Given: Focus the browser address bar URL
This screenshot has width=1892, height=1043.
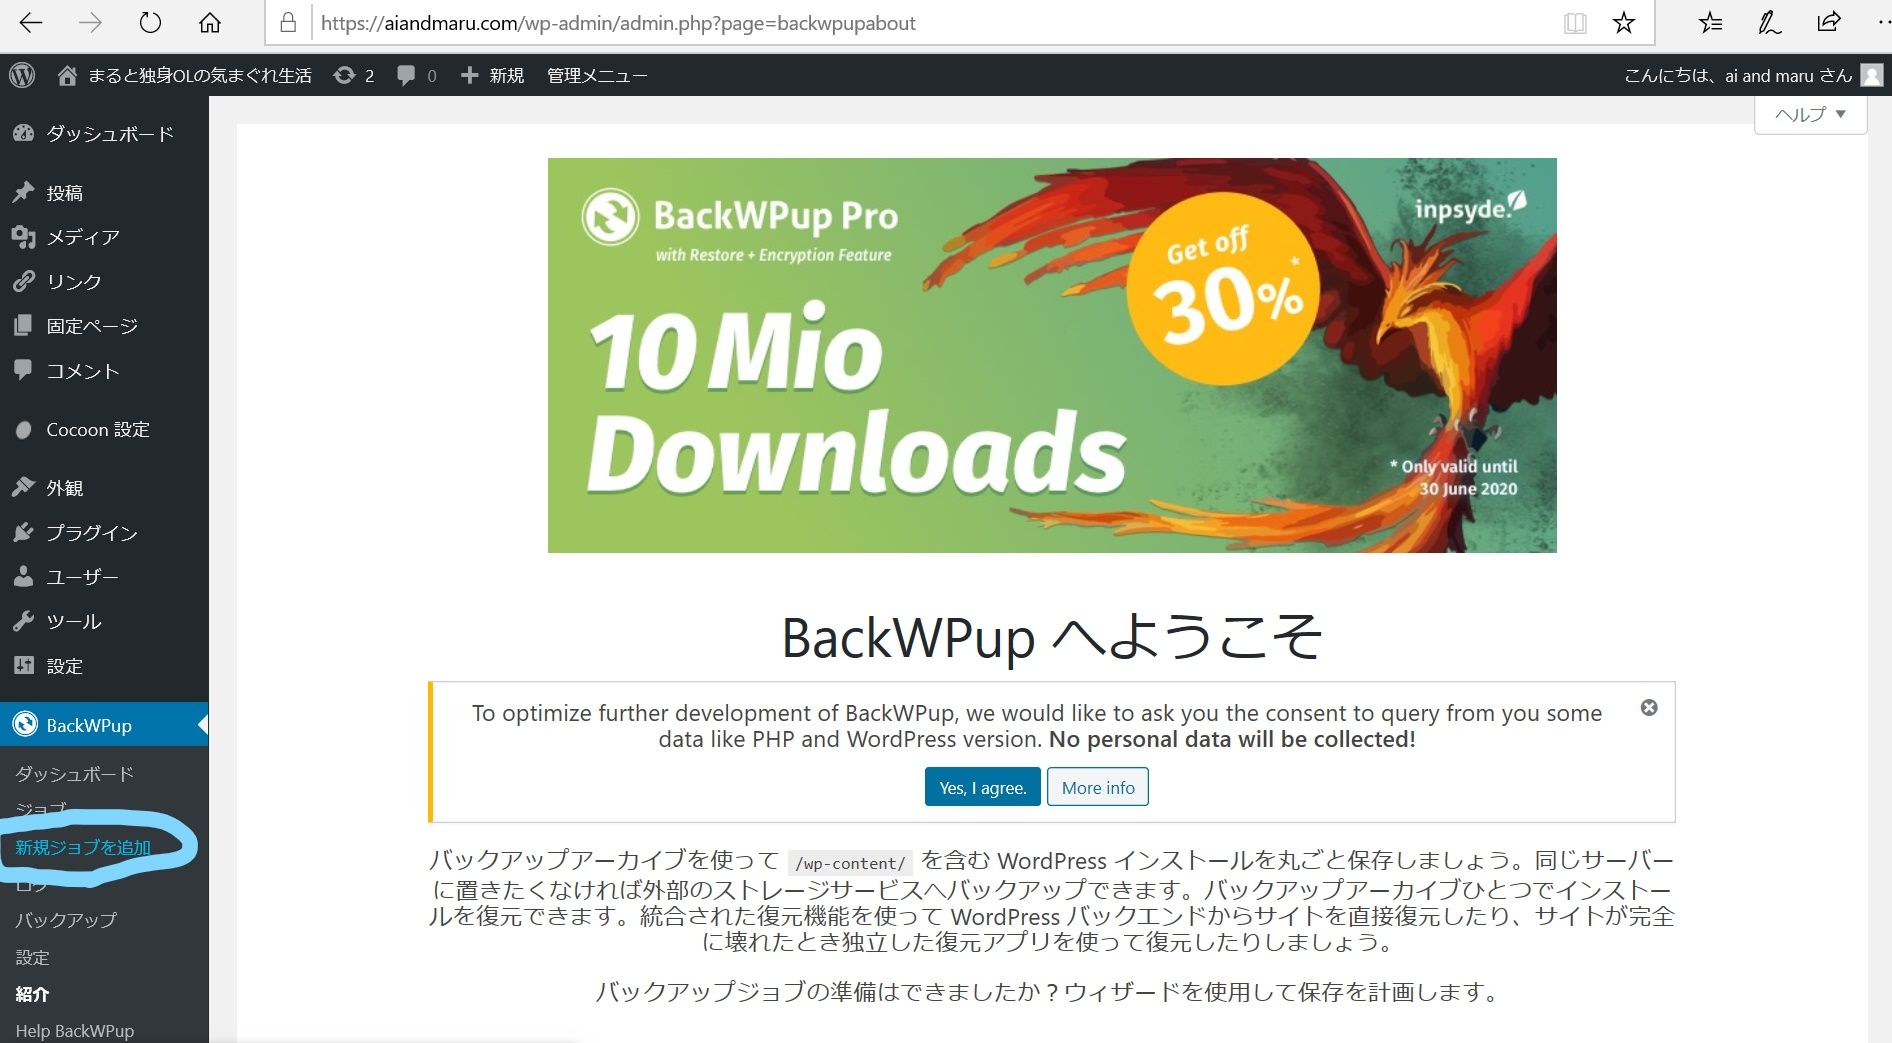Looking at the screenshot, I should 618,23.
